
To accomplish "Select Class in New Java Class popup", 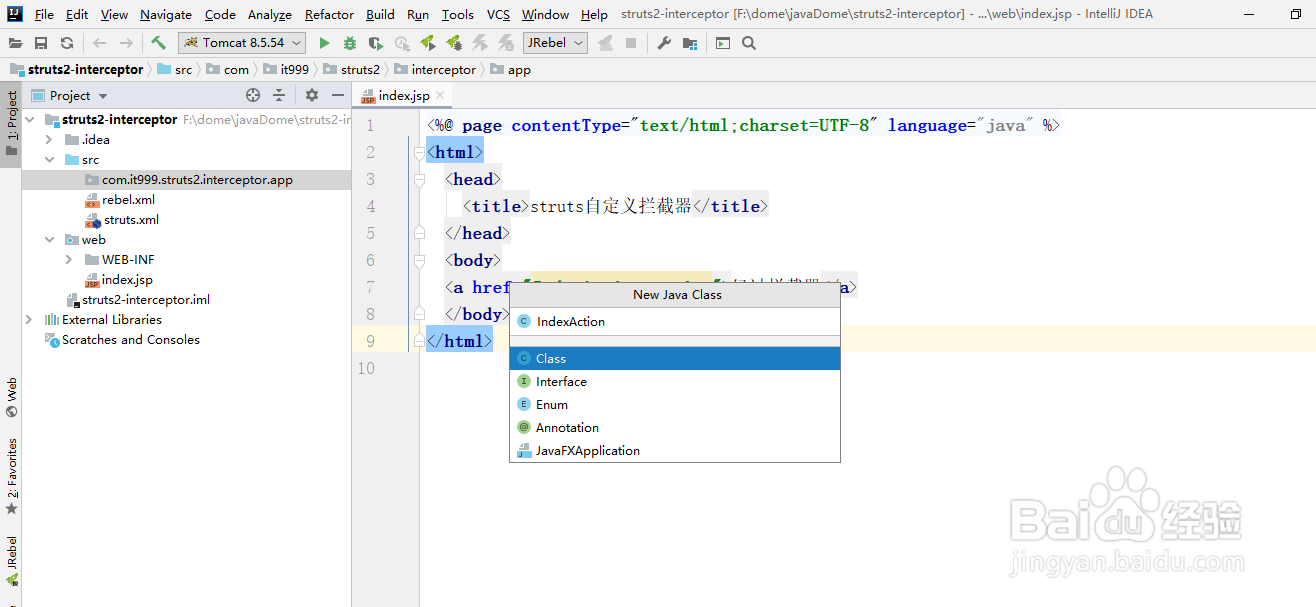I will (675, 358).
